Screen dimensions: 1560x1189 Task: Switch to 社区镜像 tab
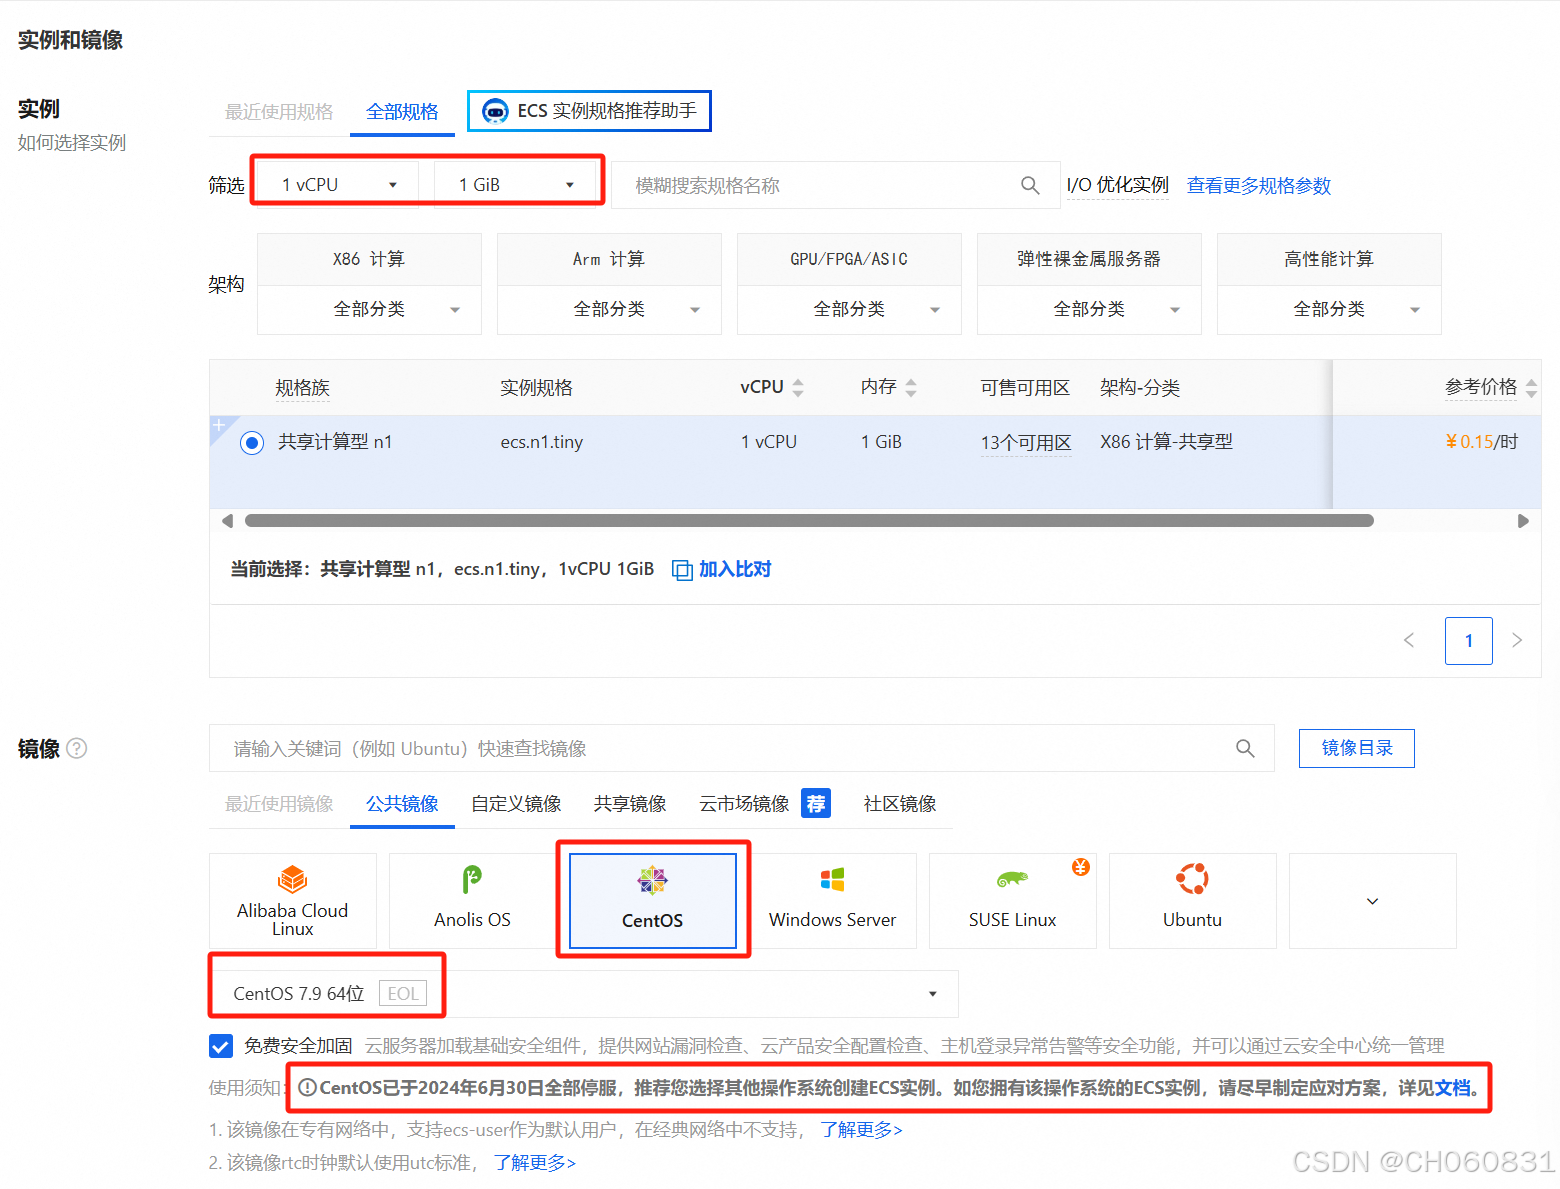(900, 804)
